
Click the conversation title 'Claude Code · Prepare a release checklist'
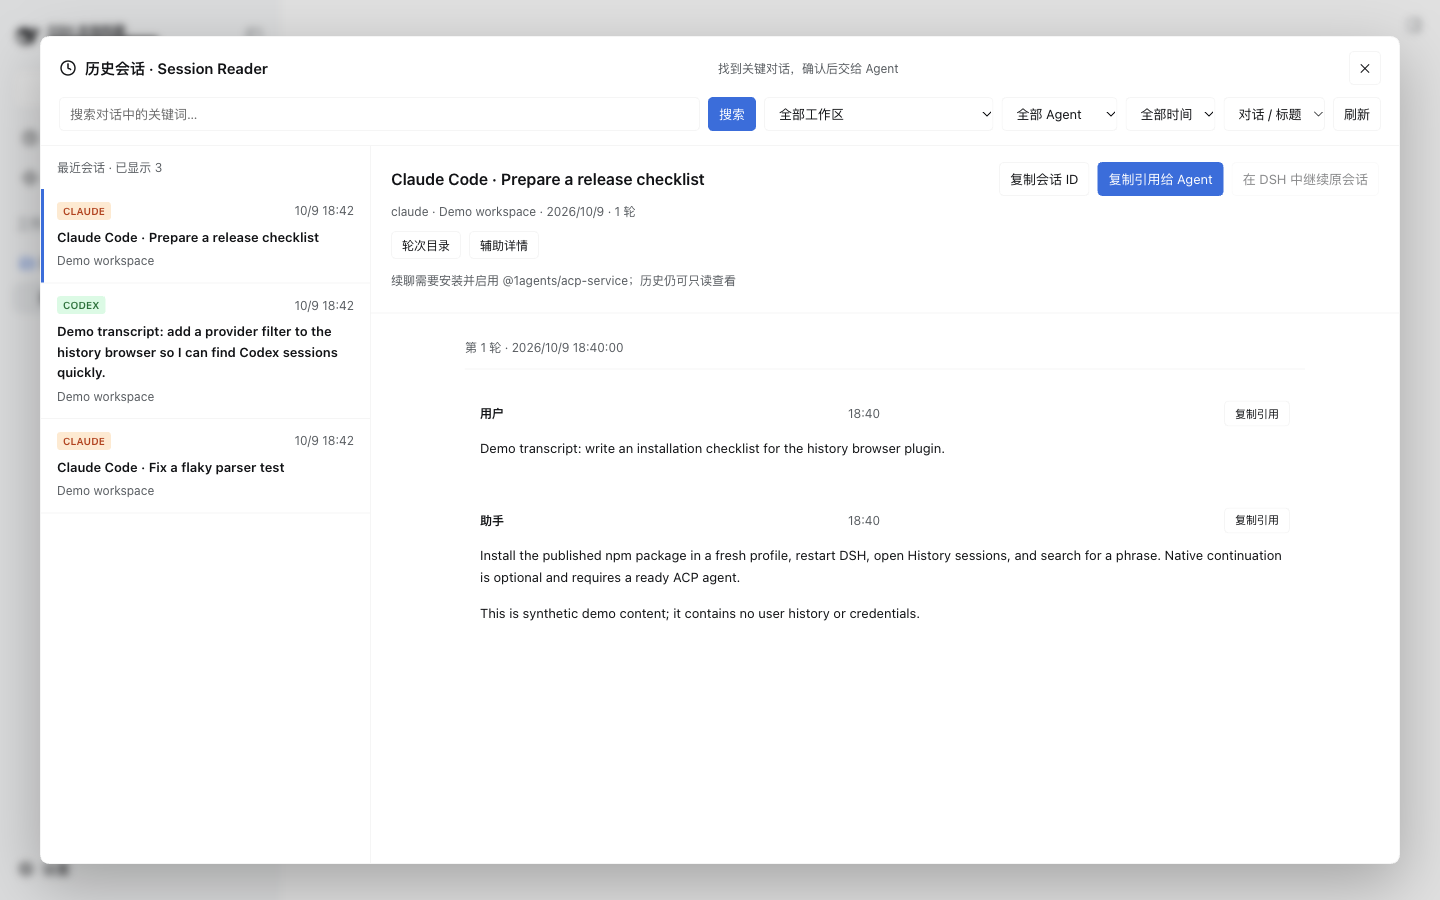tap(548, 179)
